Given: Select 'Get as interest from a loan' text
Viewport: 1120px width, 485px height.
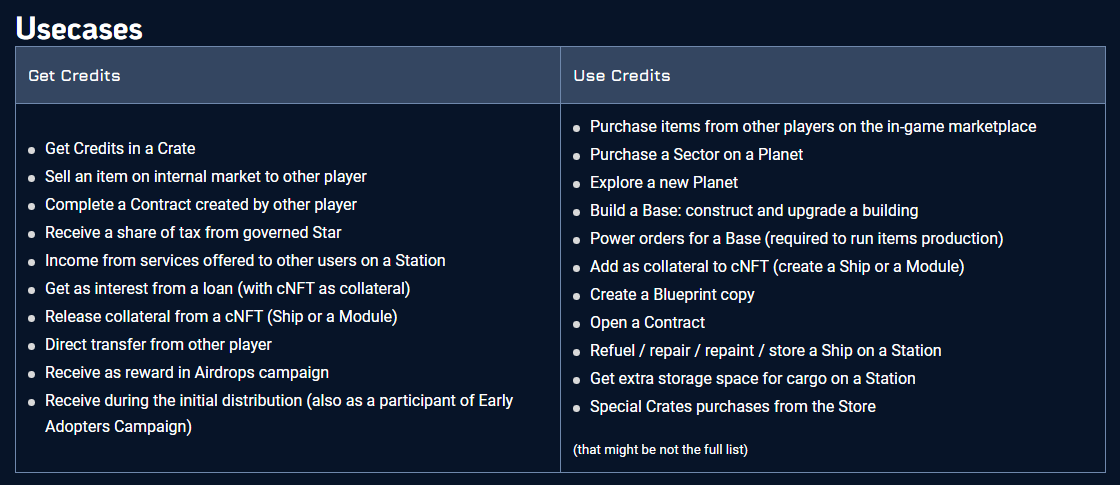Looking at the screenshot, I should (227, 289).
